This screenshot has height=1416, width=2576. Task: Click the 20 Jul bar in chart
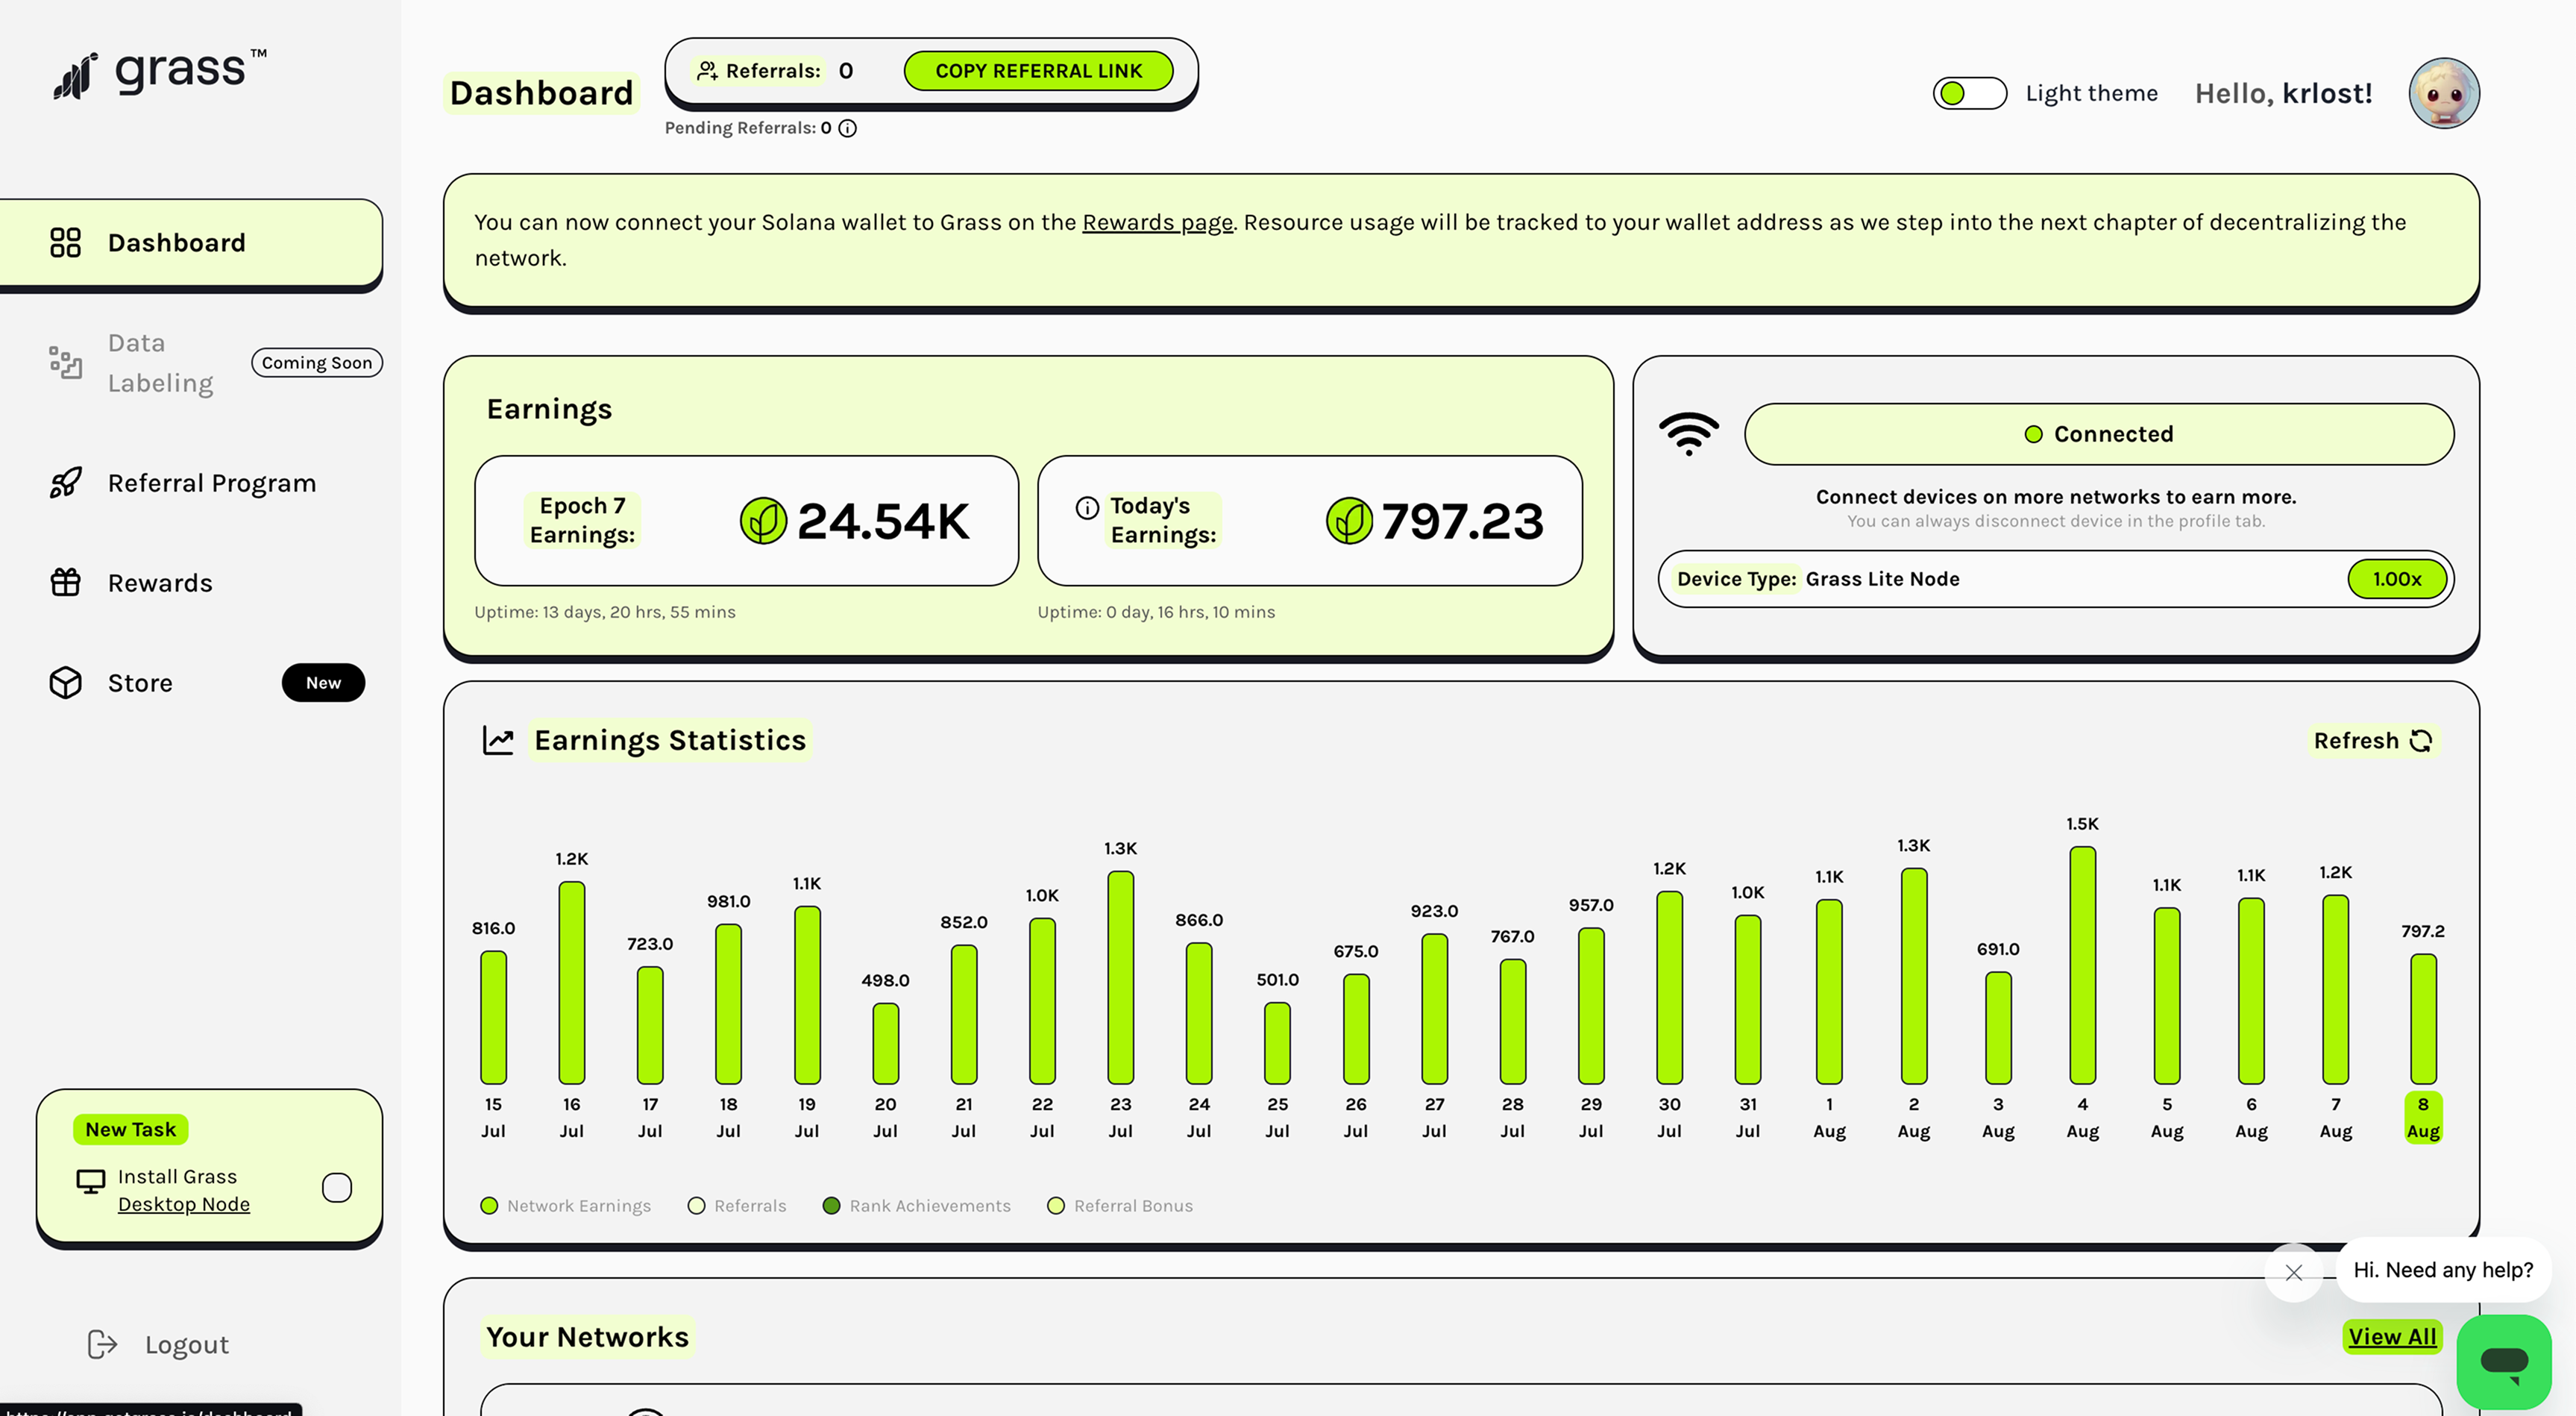(885, 1043)
